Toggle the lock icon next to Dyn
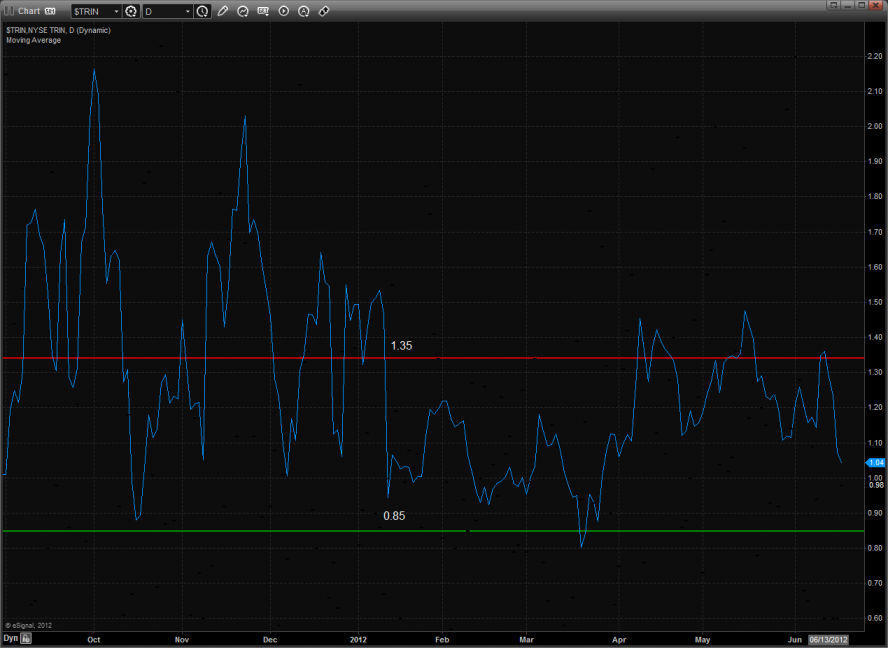The height and width of the screenshot is (648, 888). [x=27, y=638]
